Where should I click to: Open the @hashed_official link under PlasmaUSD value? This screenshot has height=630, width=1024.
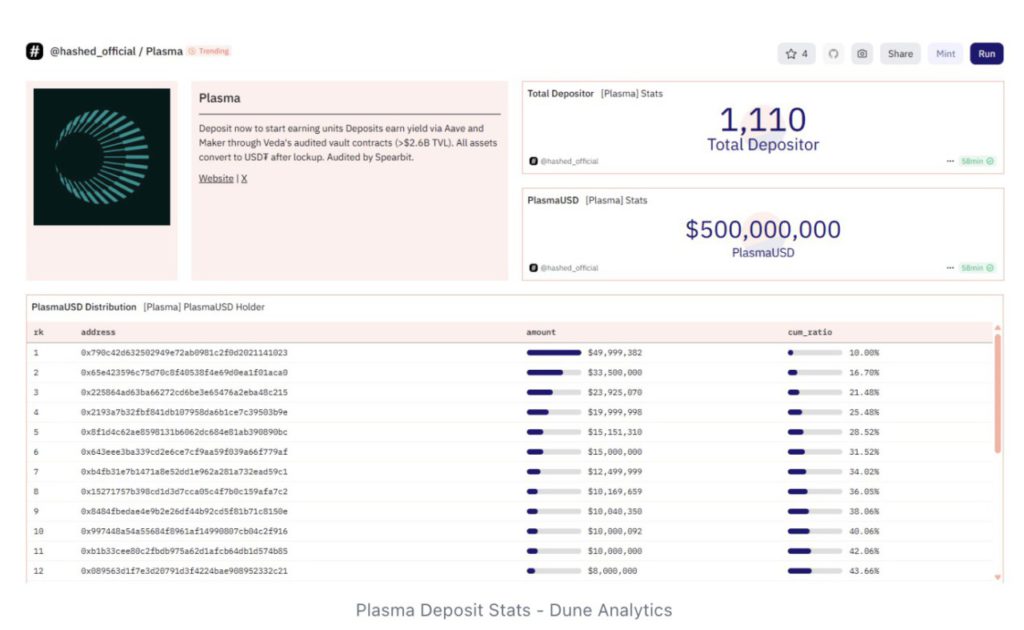point(569,268)
